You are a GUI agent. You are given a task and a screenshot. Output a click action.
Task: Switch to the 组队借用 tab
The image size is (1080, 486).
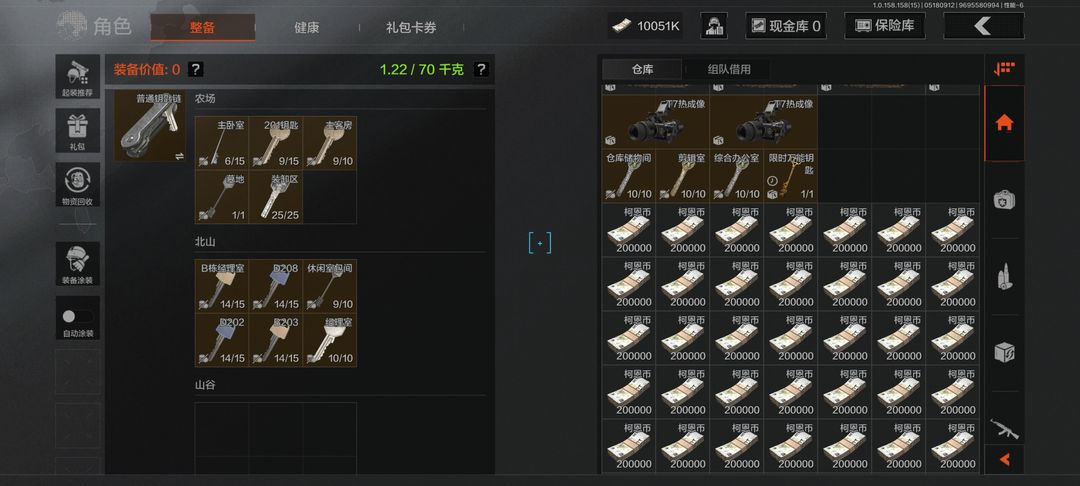pyautogui.click(x=729, y=69)
